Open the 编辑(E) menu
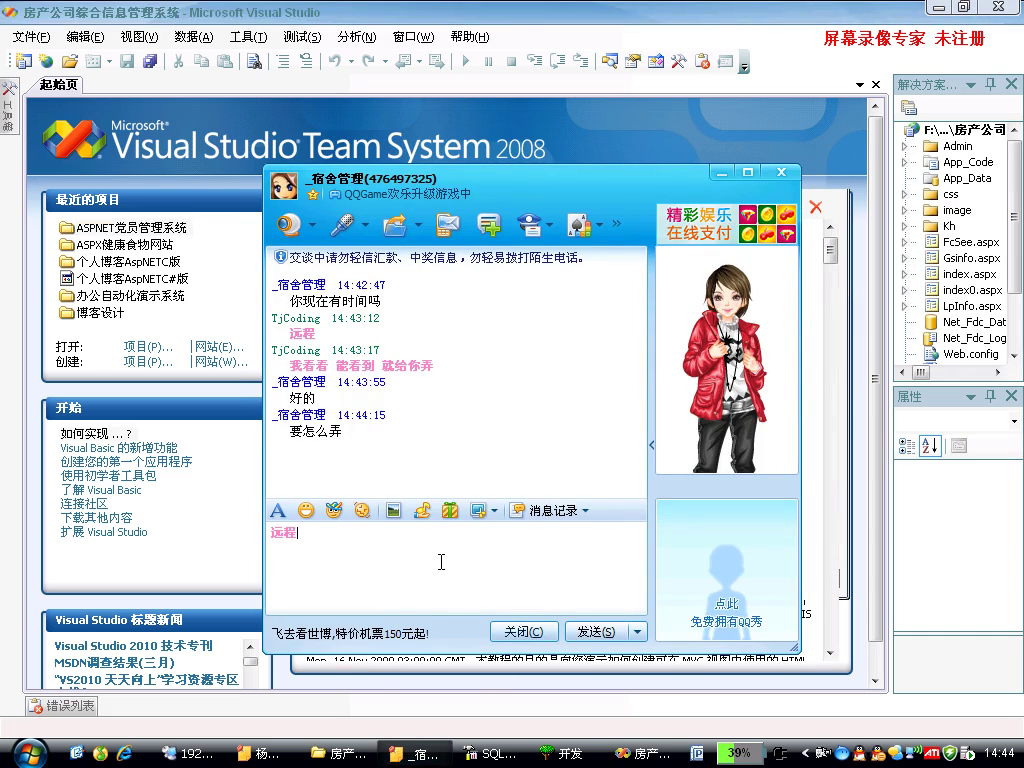Viewport: 1024px width, 768px height. pyautogui.click(x=86, y=37)
